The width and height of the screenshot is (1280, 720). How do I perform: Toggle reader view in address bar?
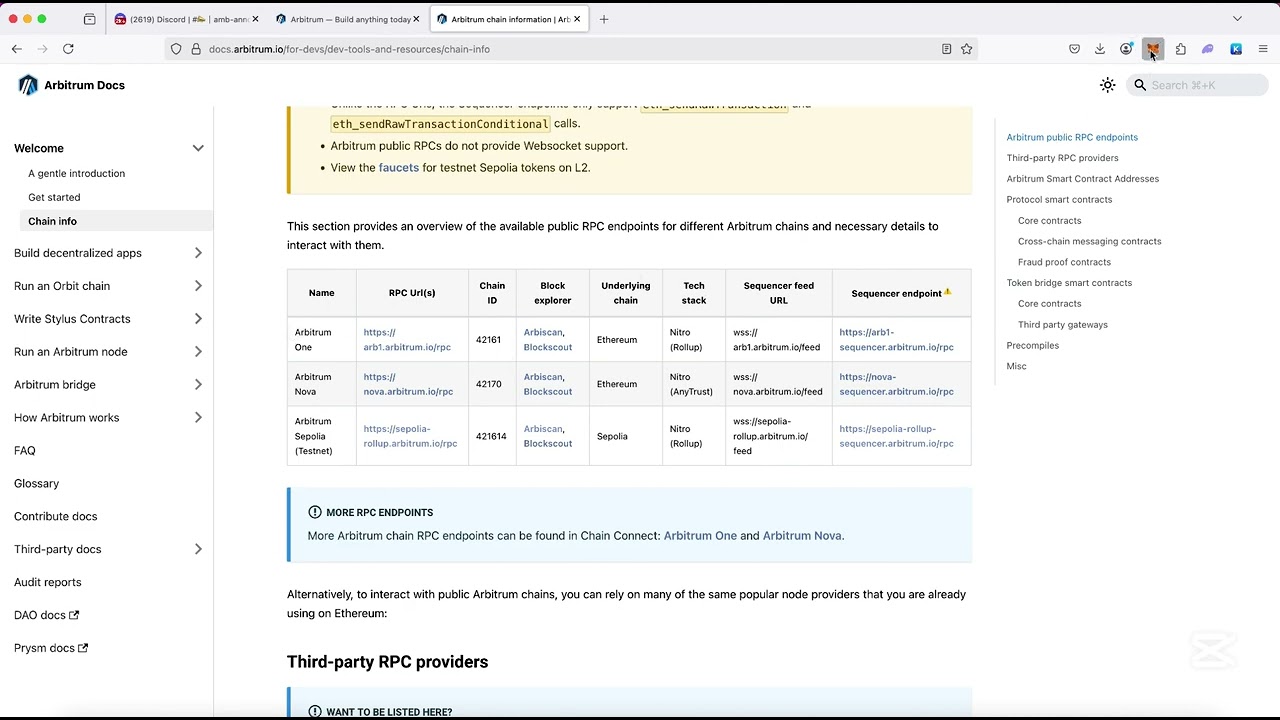pyautogui.click(x=946, y=49)
